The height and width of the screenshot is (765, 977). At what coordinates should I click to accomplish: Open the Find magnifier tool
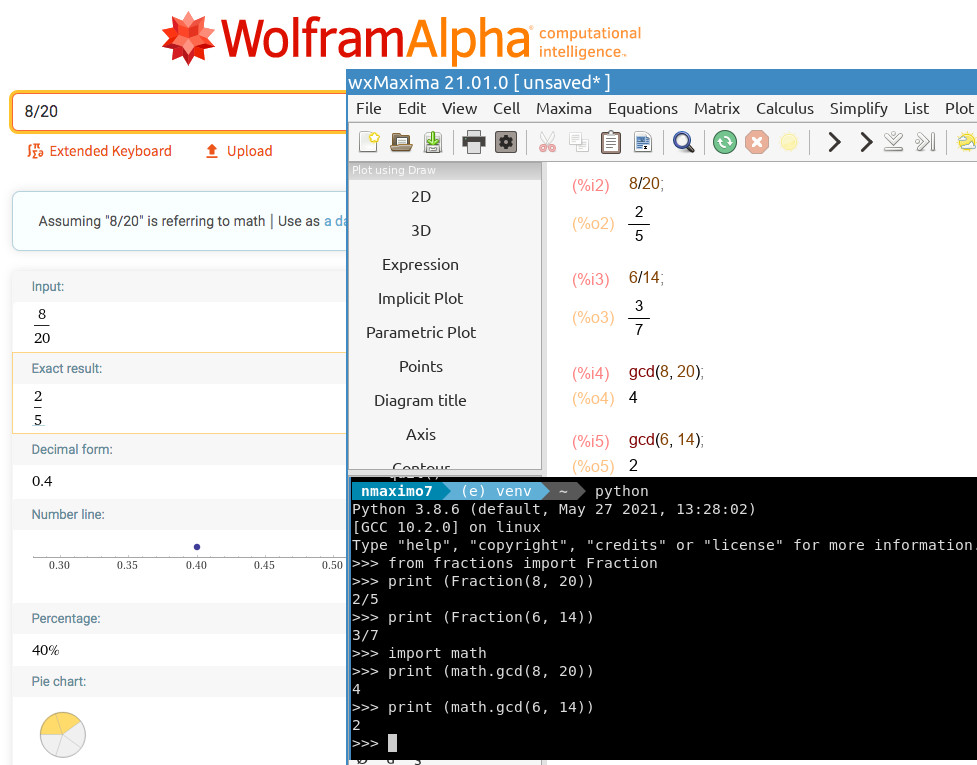[683, 142]
